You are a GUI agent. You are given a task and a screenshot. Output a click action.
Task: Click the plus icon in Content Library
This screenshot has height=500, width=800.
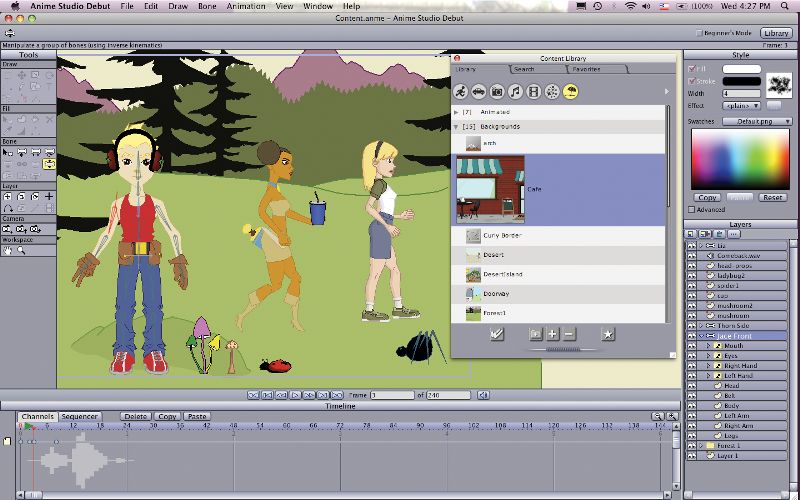[551, 333]
